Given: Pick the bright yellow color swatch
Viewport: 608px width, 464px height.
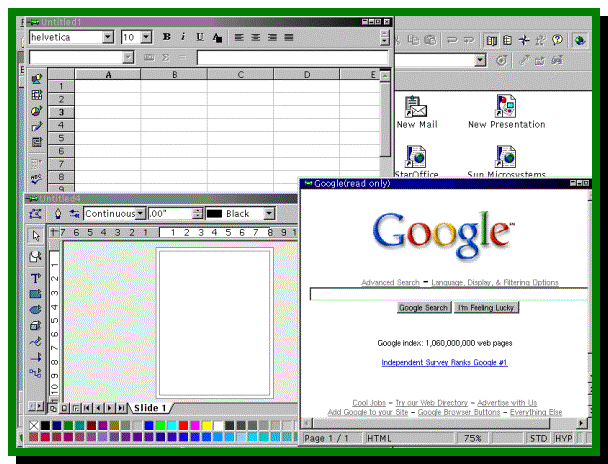Looking at the screenshot, I should 207,426.
